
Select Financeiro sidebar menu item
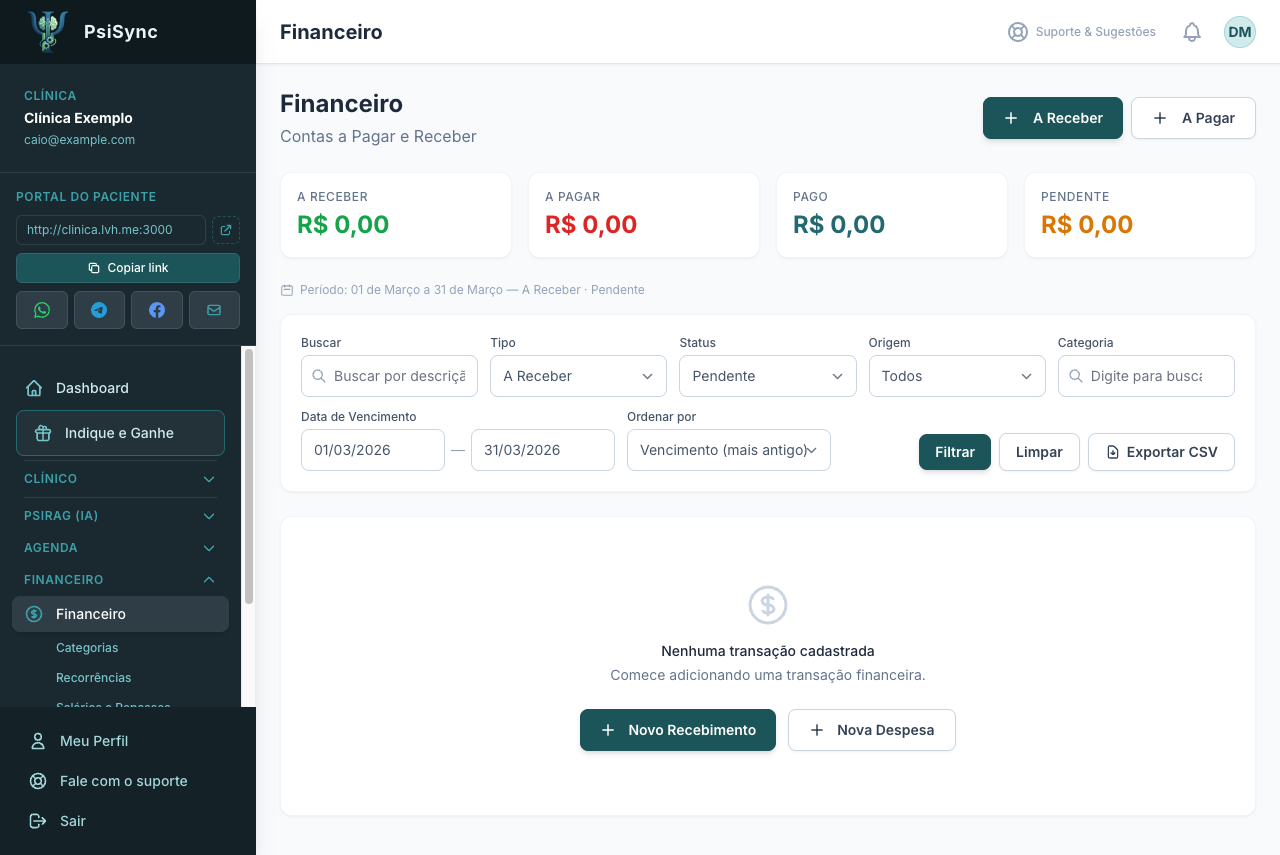click(120, 614)
